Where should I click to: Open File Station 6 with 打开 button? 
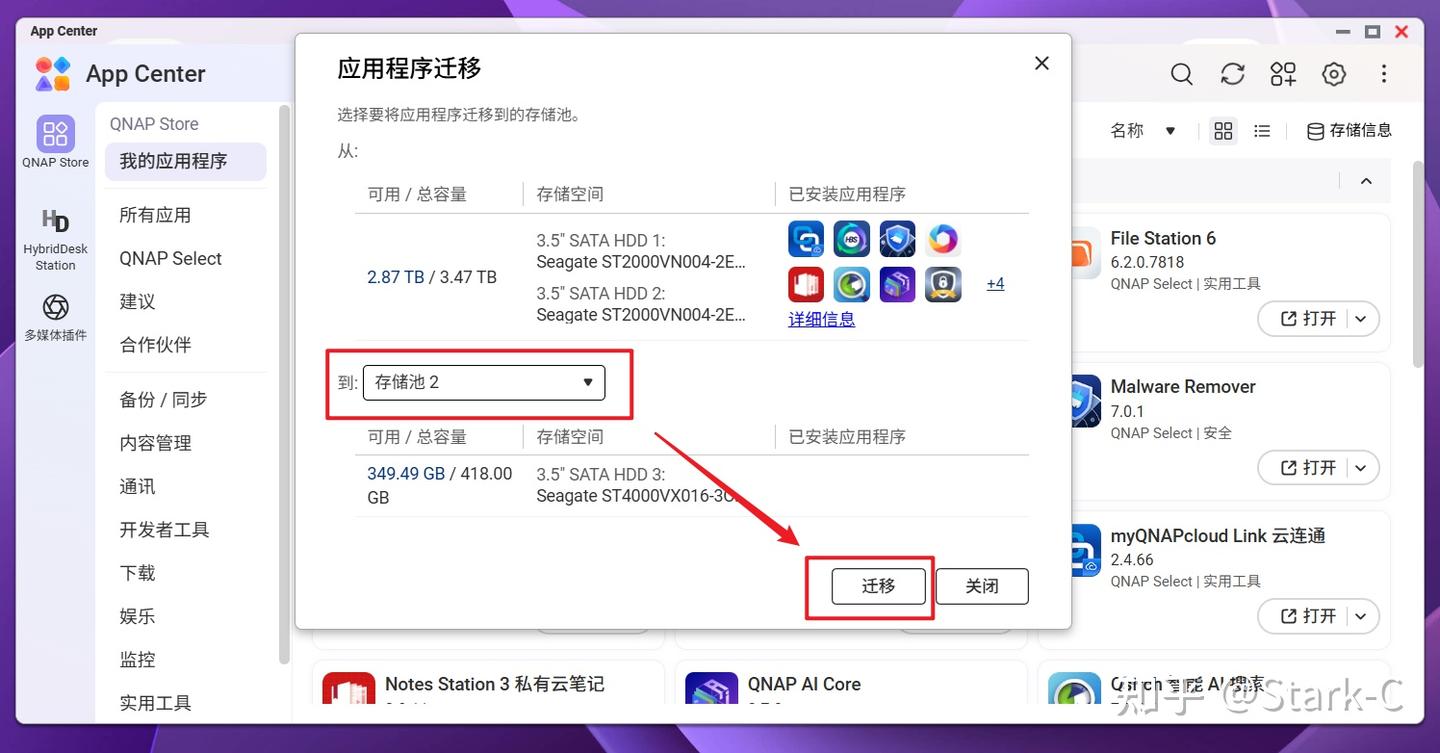tap(1310, 319)
